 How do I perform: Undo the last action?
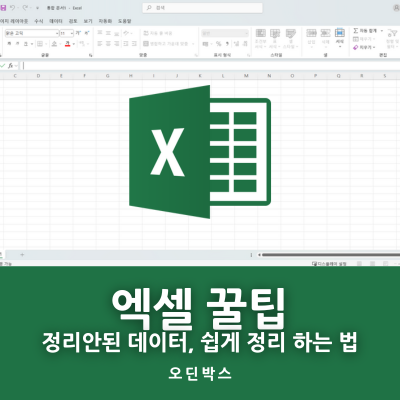(12, 8)
